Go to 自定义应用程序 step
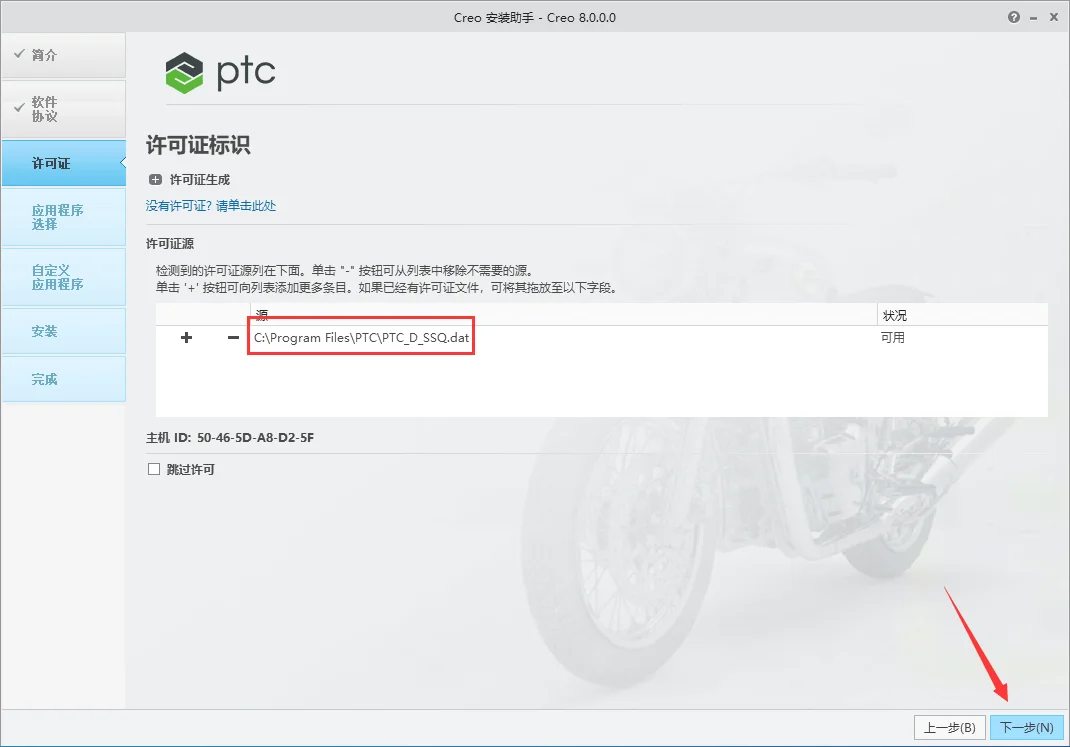This screenshot has width=1070, height=747. 63,277
